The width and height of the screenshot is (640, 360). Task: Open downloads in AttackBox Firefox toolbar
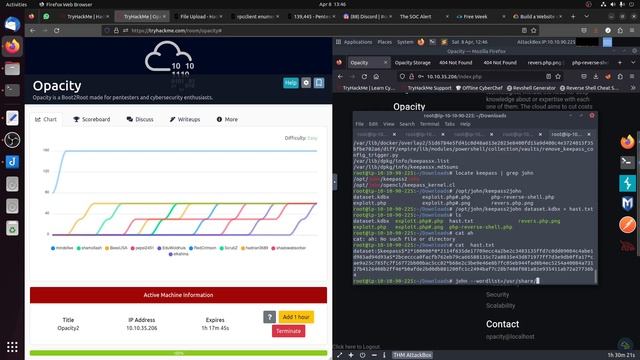pos(596,76)
